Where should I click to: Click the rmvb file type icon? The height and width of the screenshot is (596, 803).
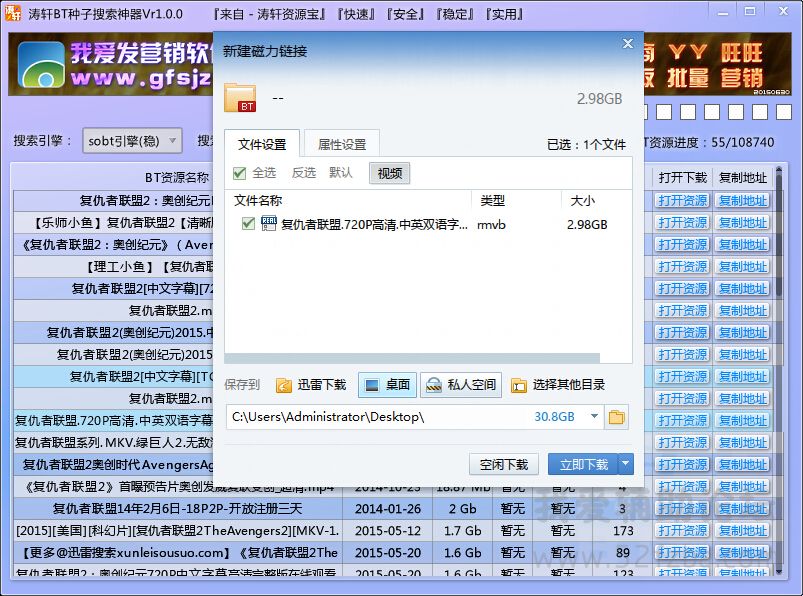(269, 224)
